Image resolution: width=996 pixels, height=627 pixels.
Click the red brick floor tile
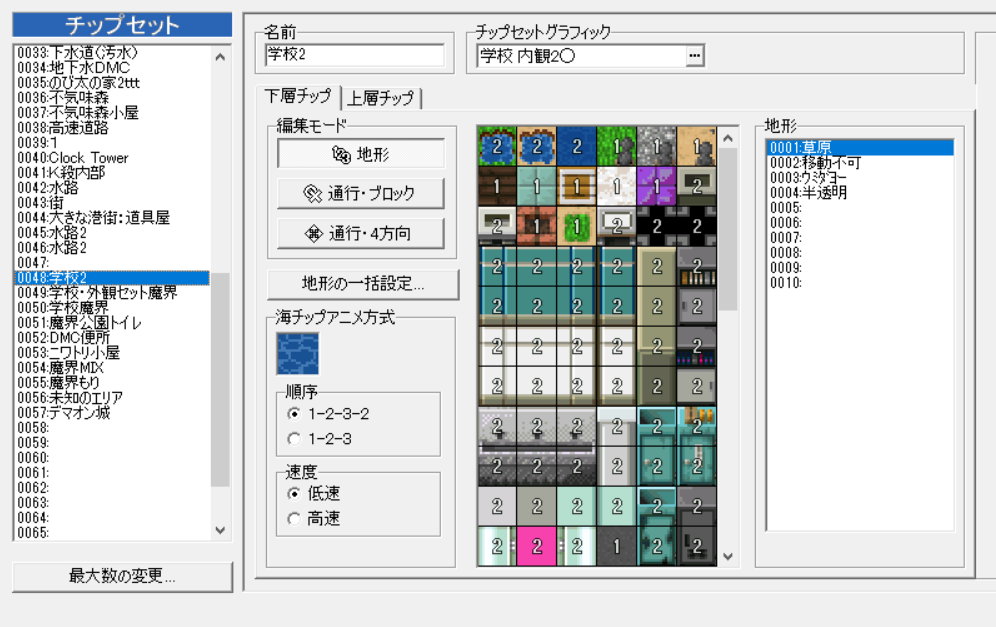537,226
